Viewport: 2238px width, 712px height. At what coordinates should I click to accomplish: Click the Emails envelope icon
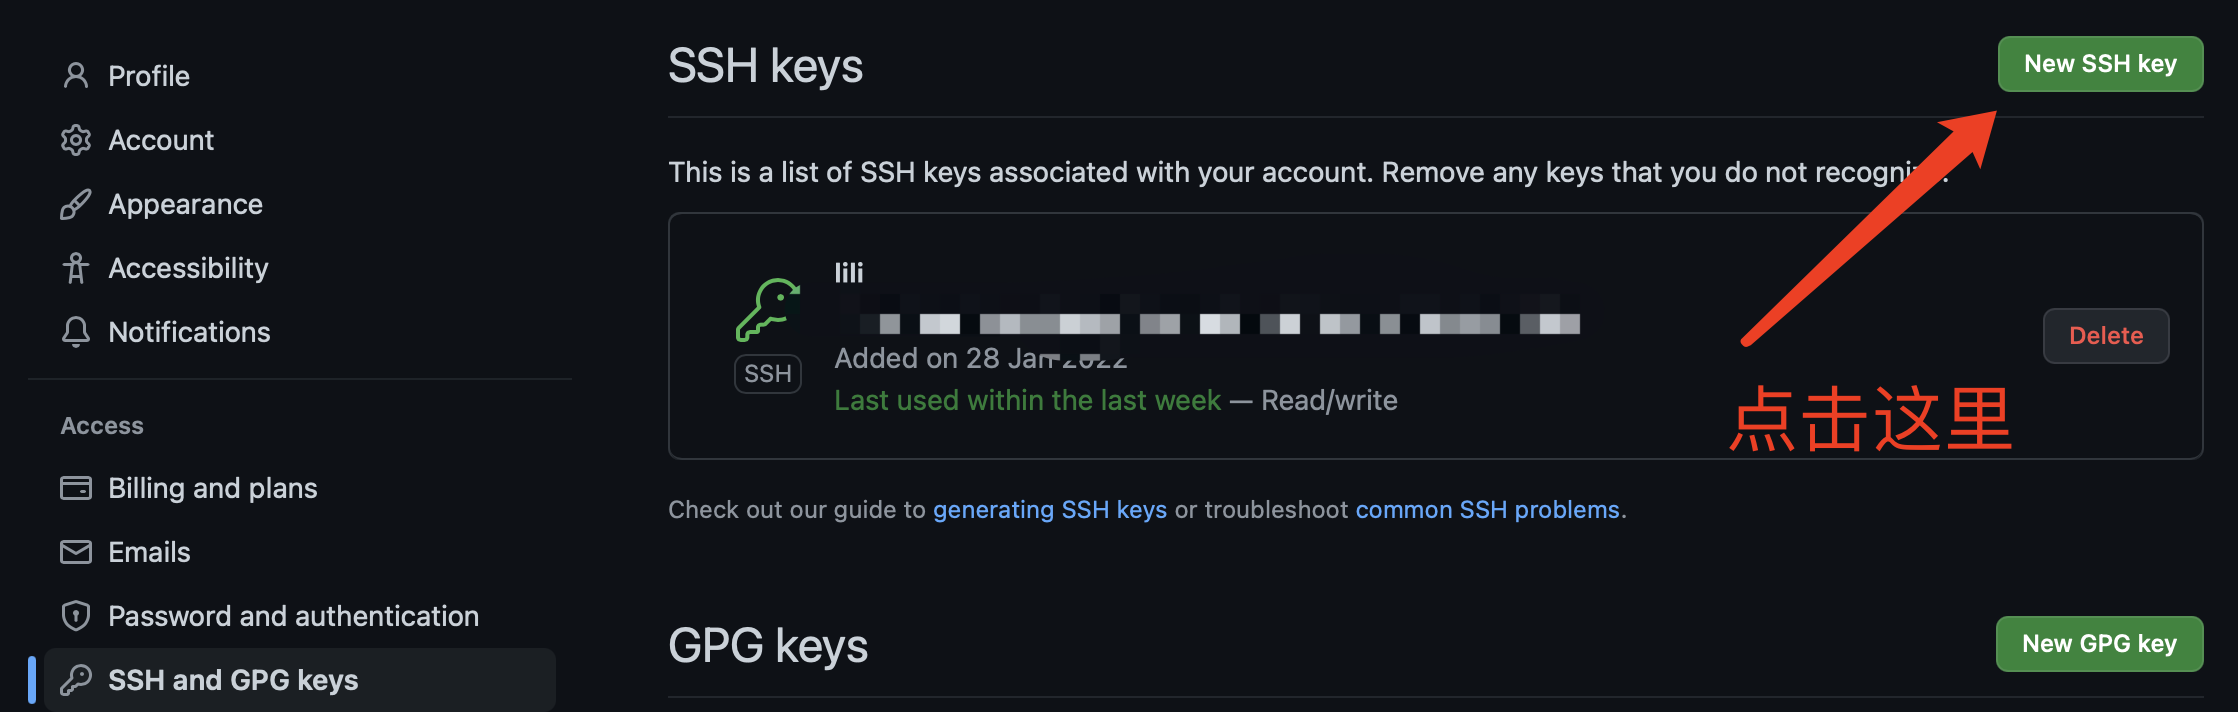[x=76, y=552]
